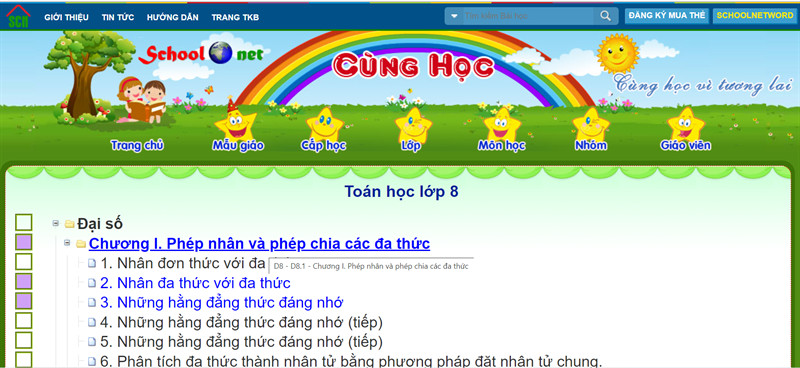Click the search magnifier icon

coord(606,16)
